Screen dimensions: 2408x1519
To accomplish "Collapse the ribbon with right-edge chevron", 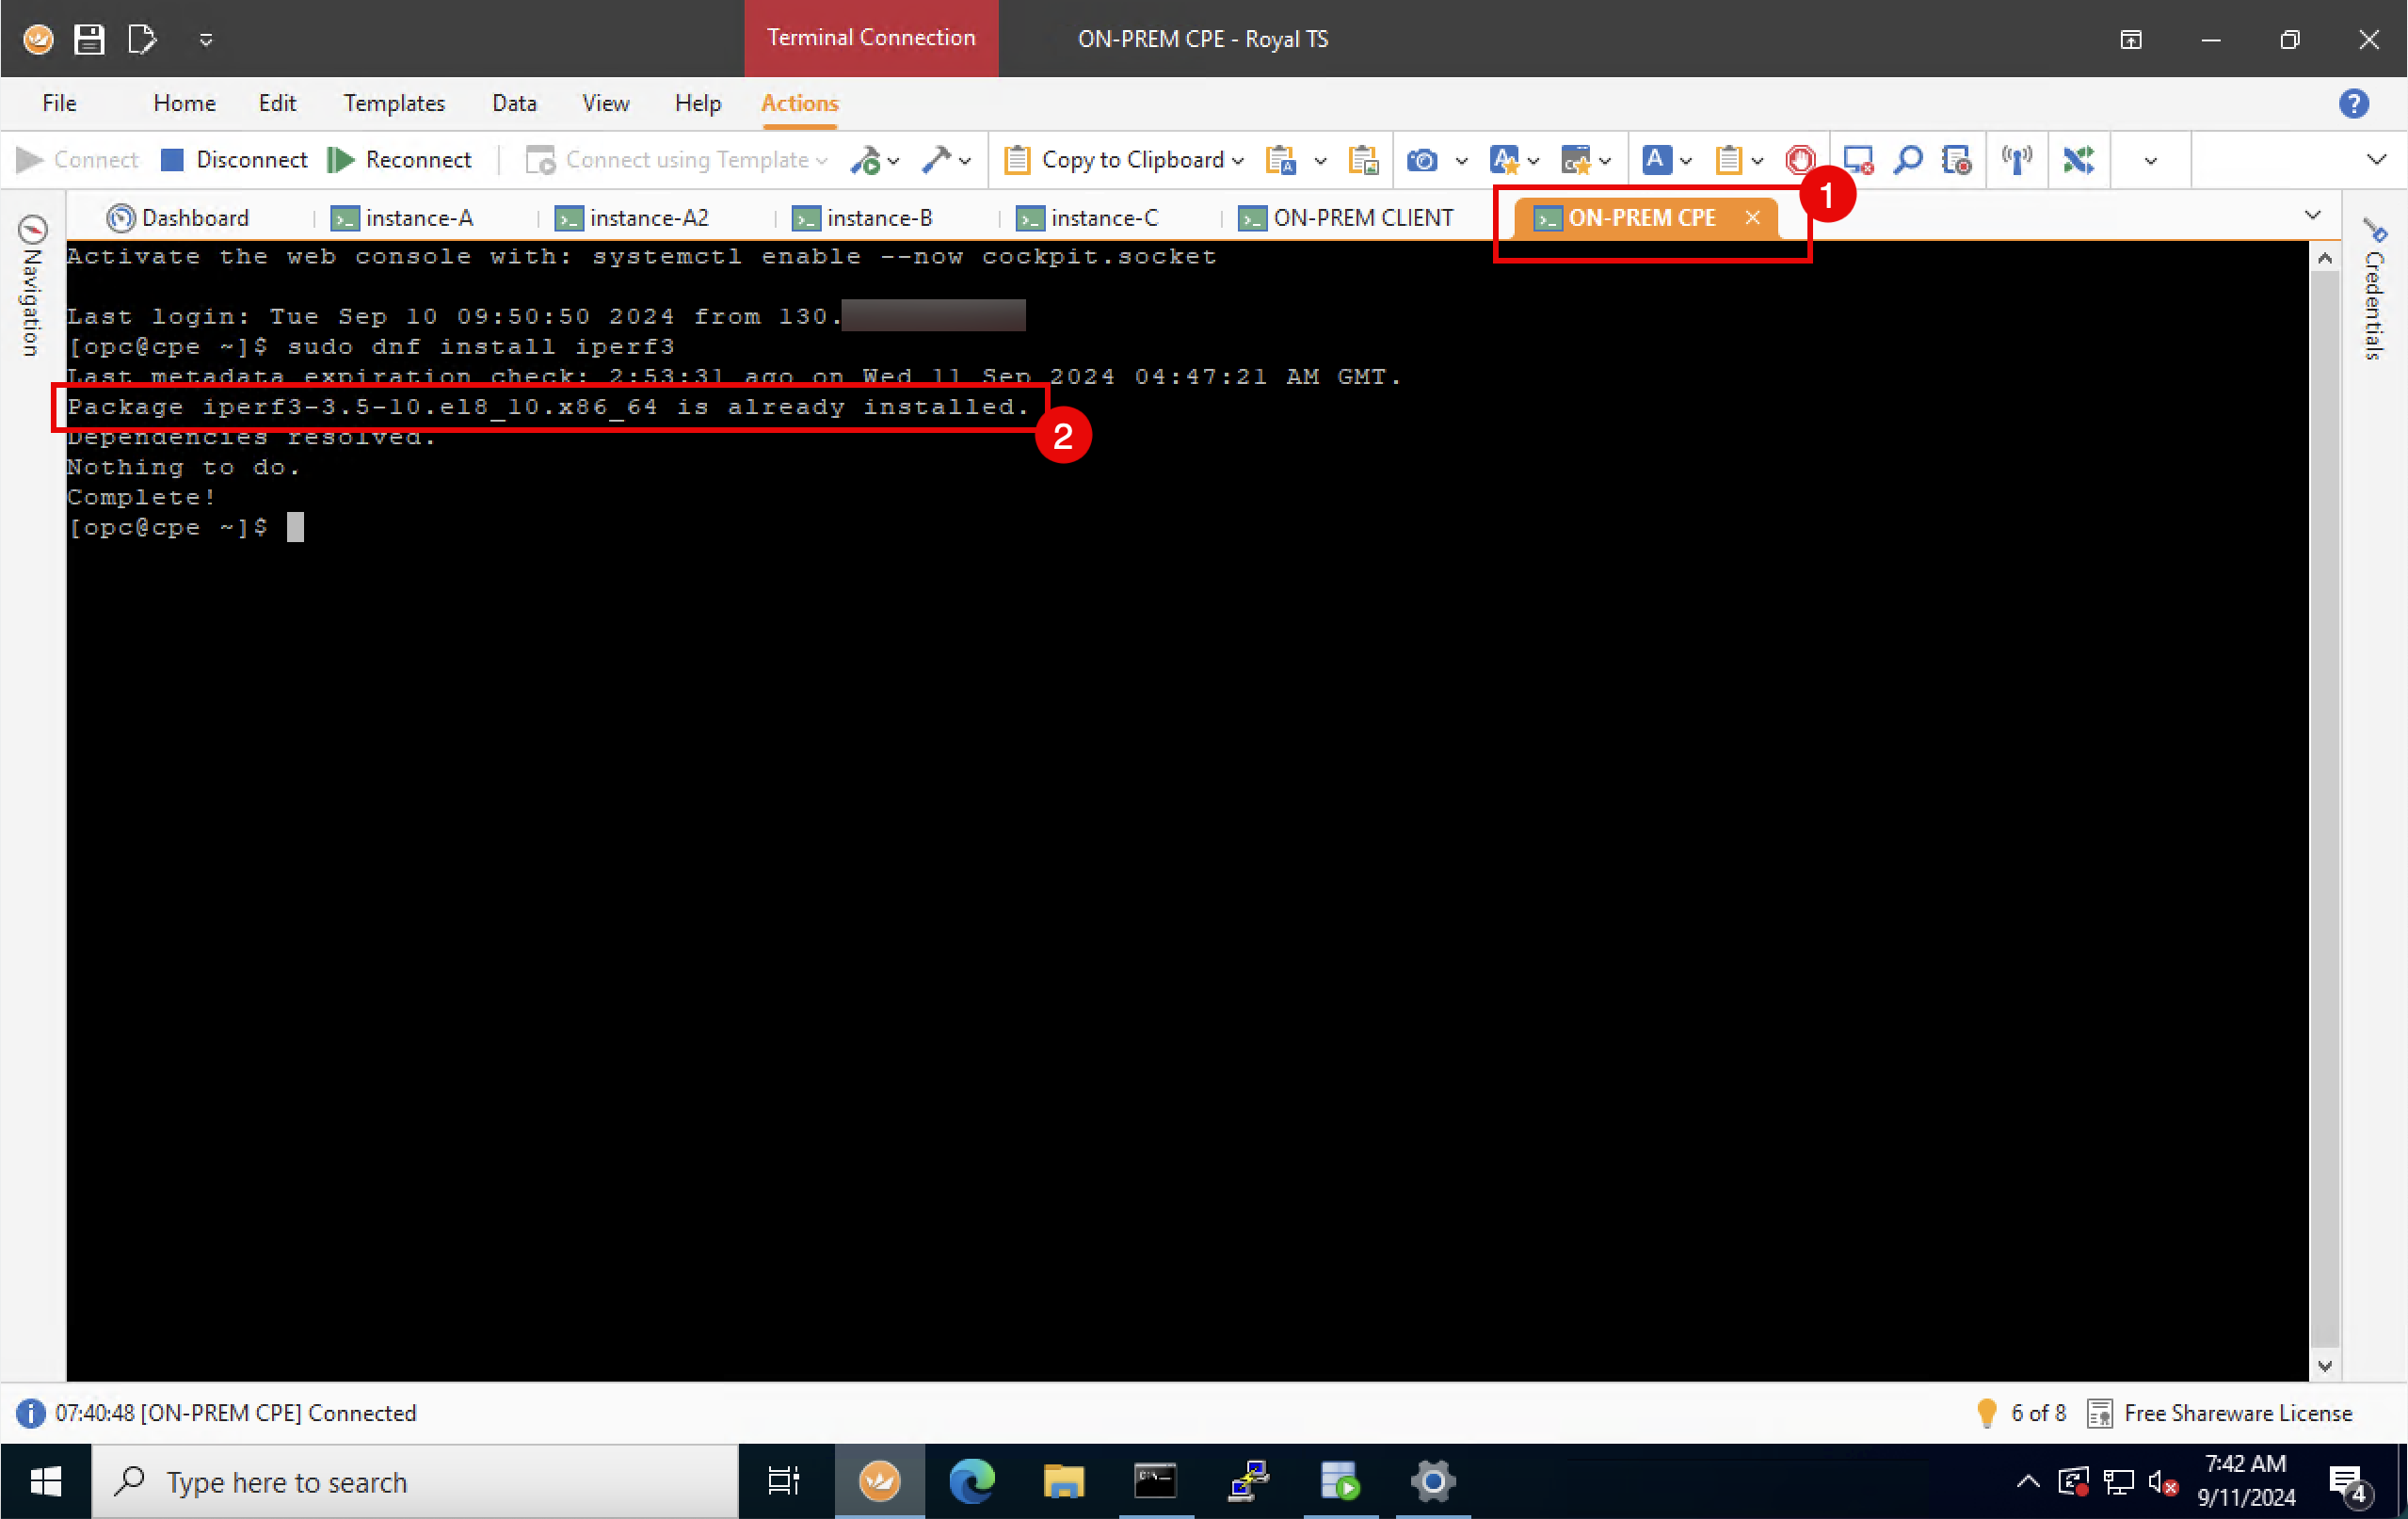I will point(2376,160).
